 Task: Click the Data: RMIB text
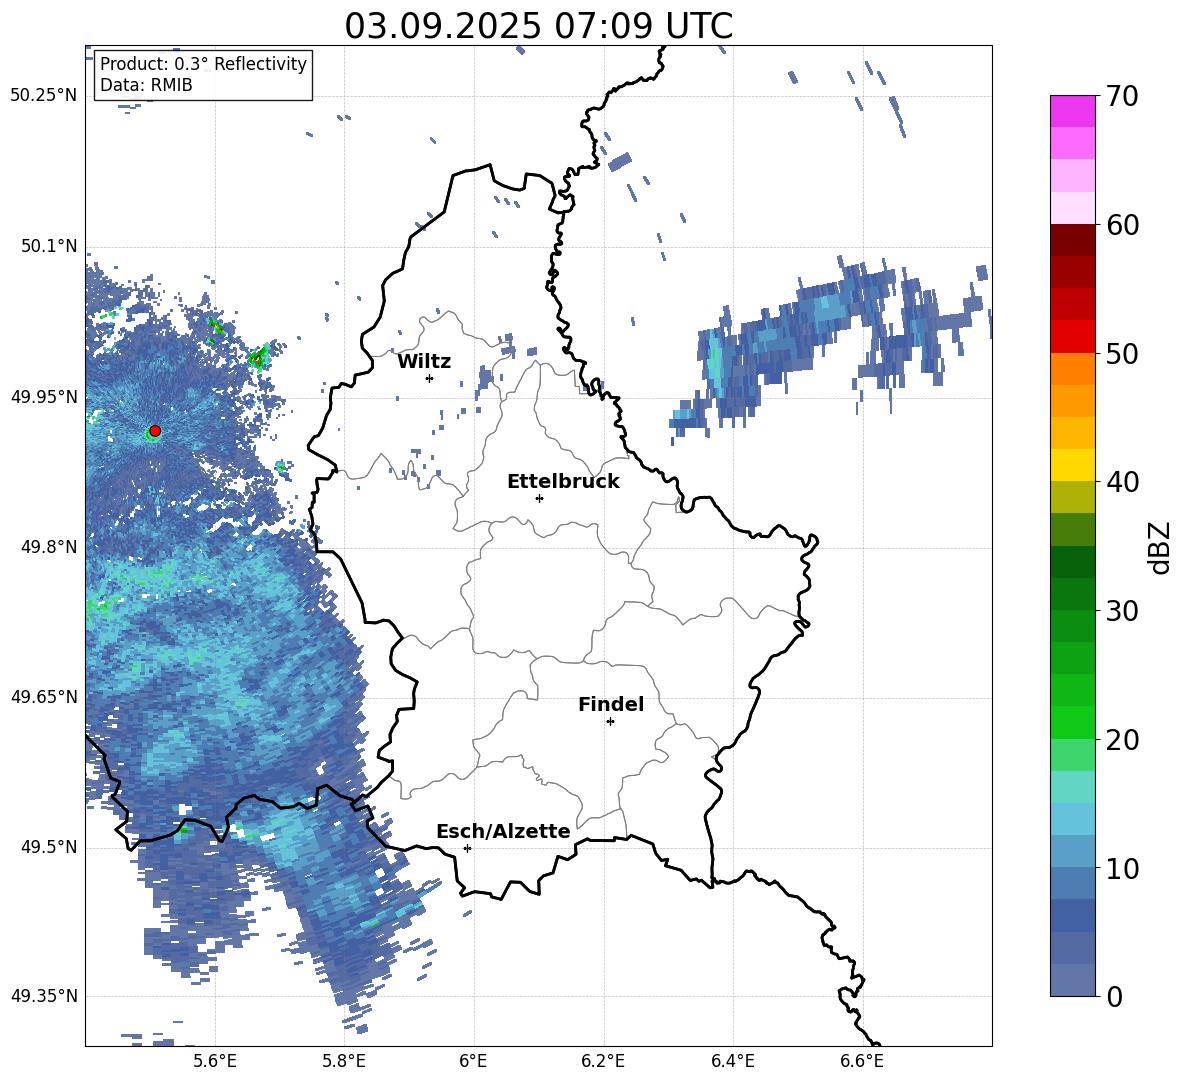click(x=146, y=85)
